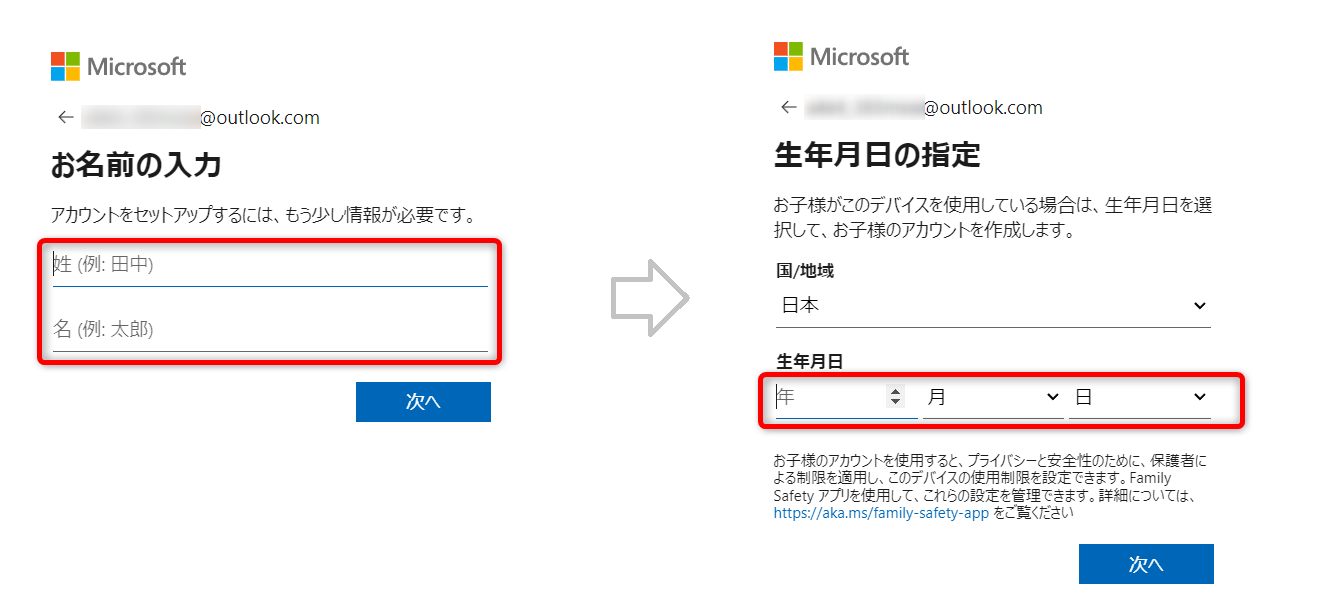The width and height of the screenshot is (1344, 599).
Task: Click the お名前の入力 heading
Action: coord(136,165)
